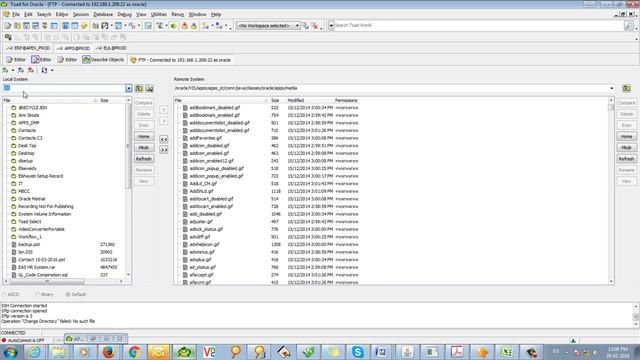Select the Toad Select local folder
The width and height of the screenshot is (640, 360).
[x=29, y=222]
